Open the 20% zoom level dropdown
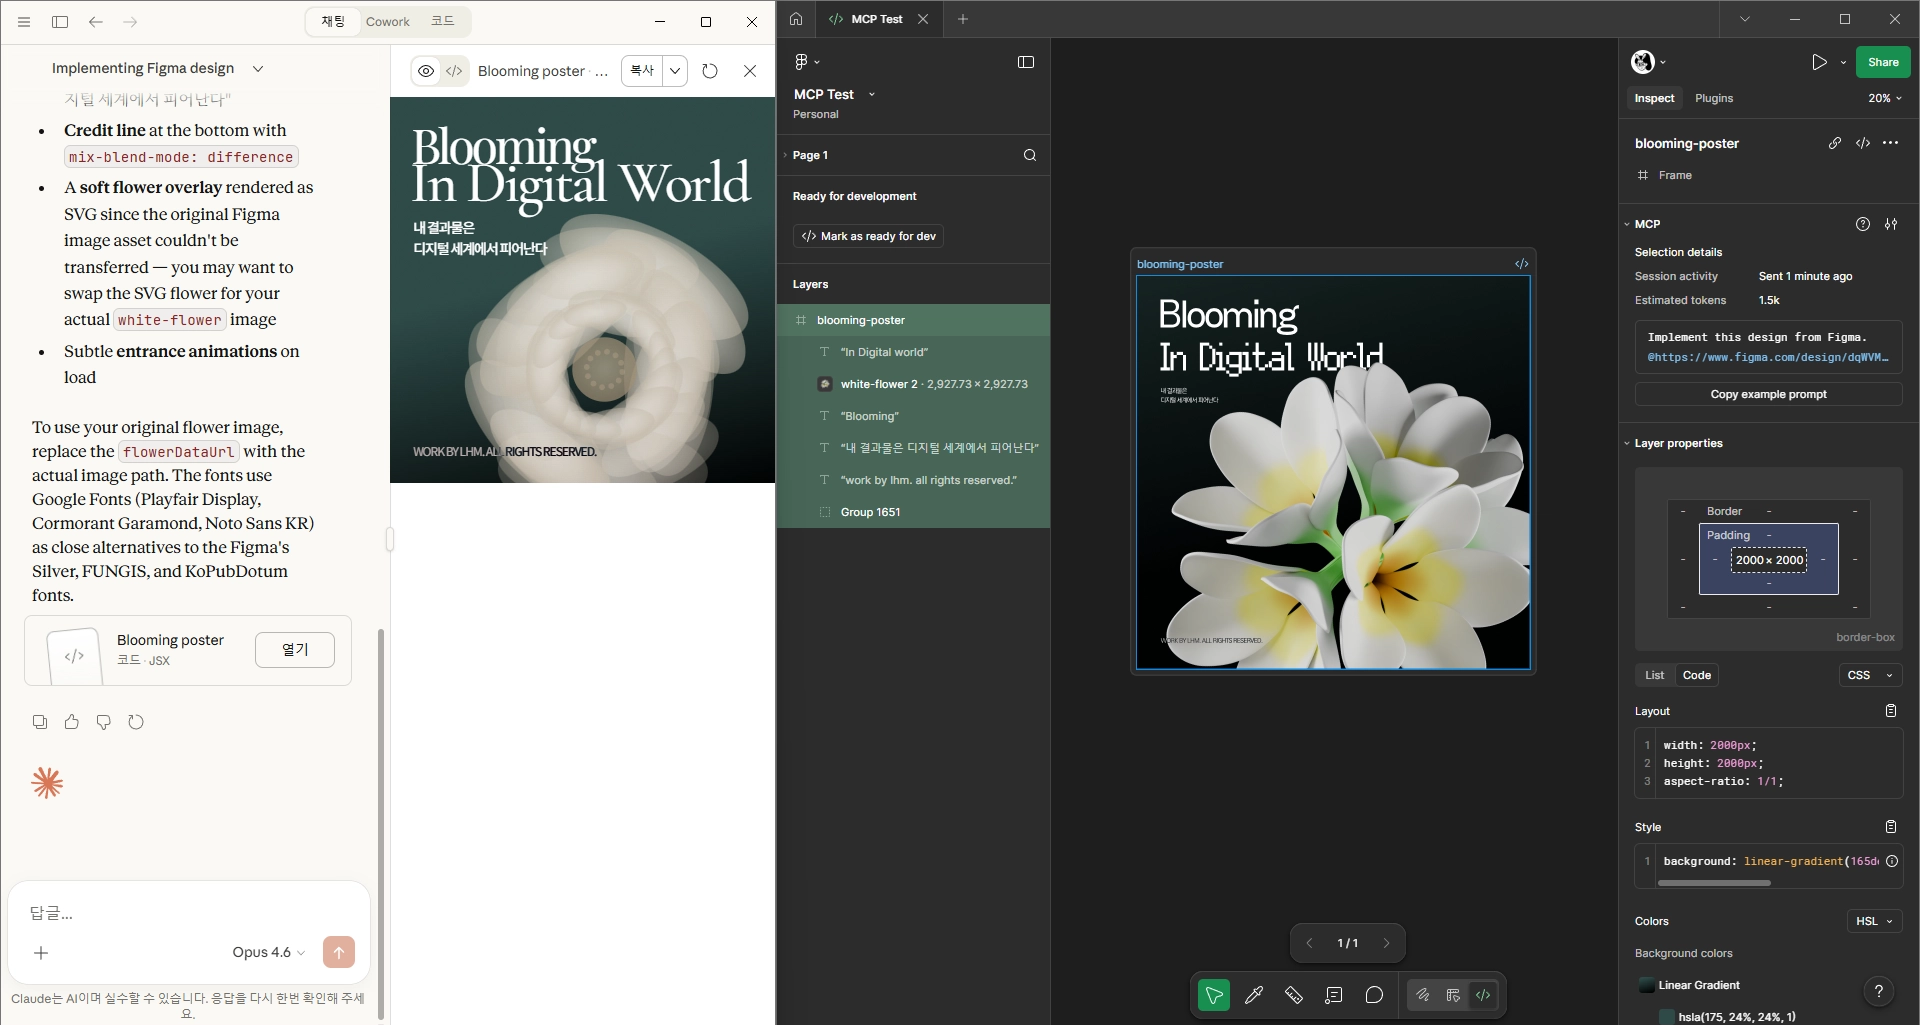The image size is (1920, 1025). (x=1884, y=98)
